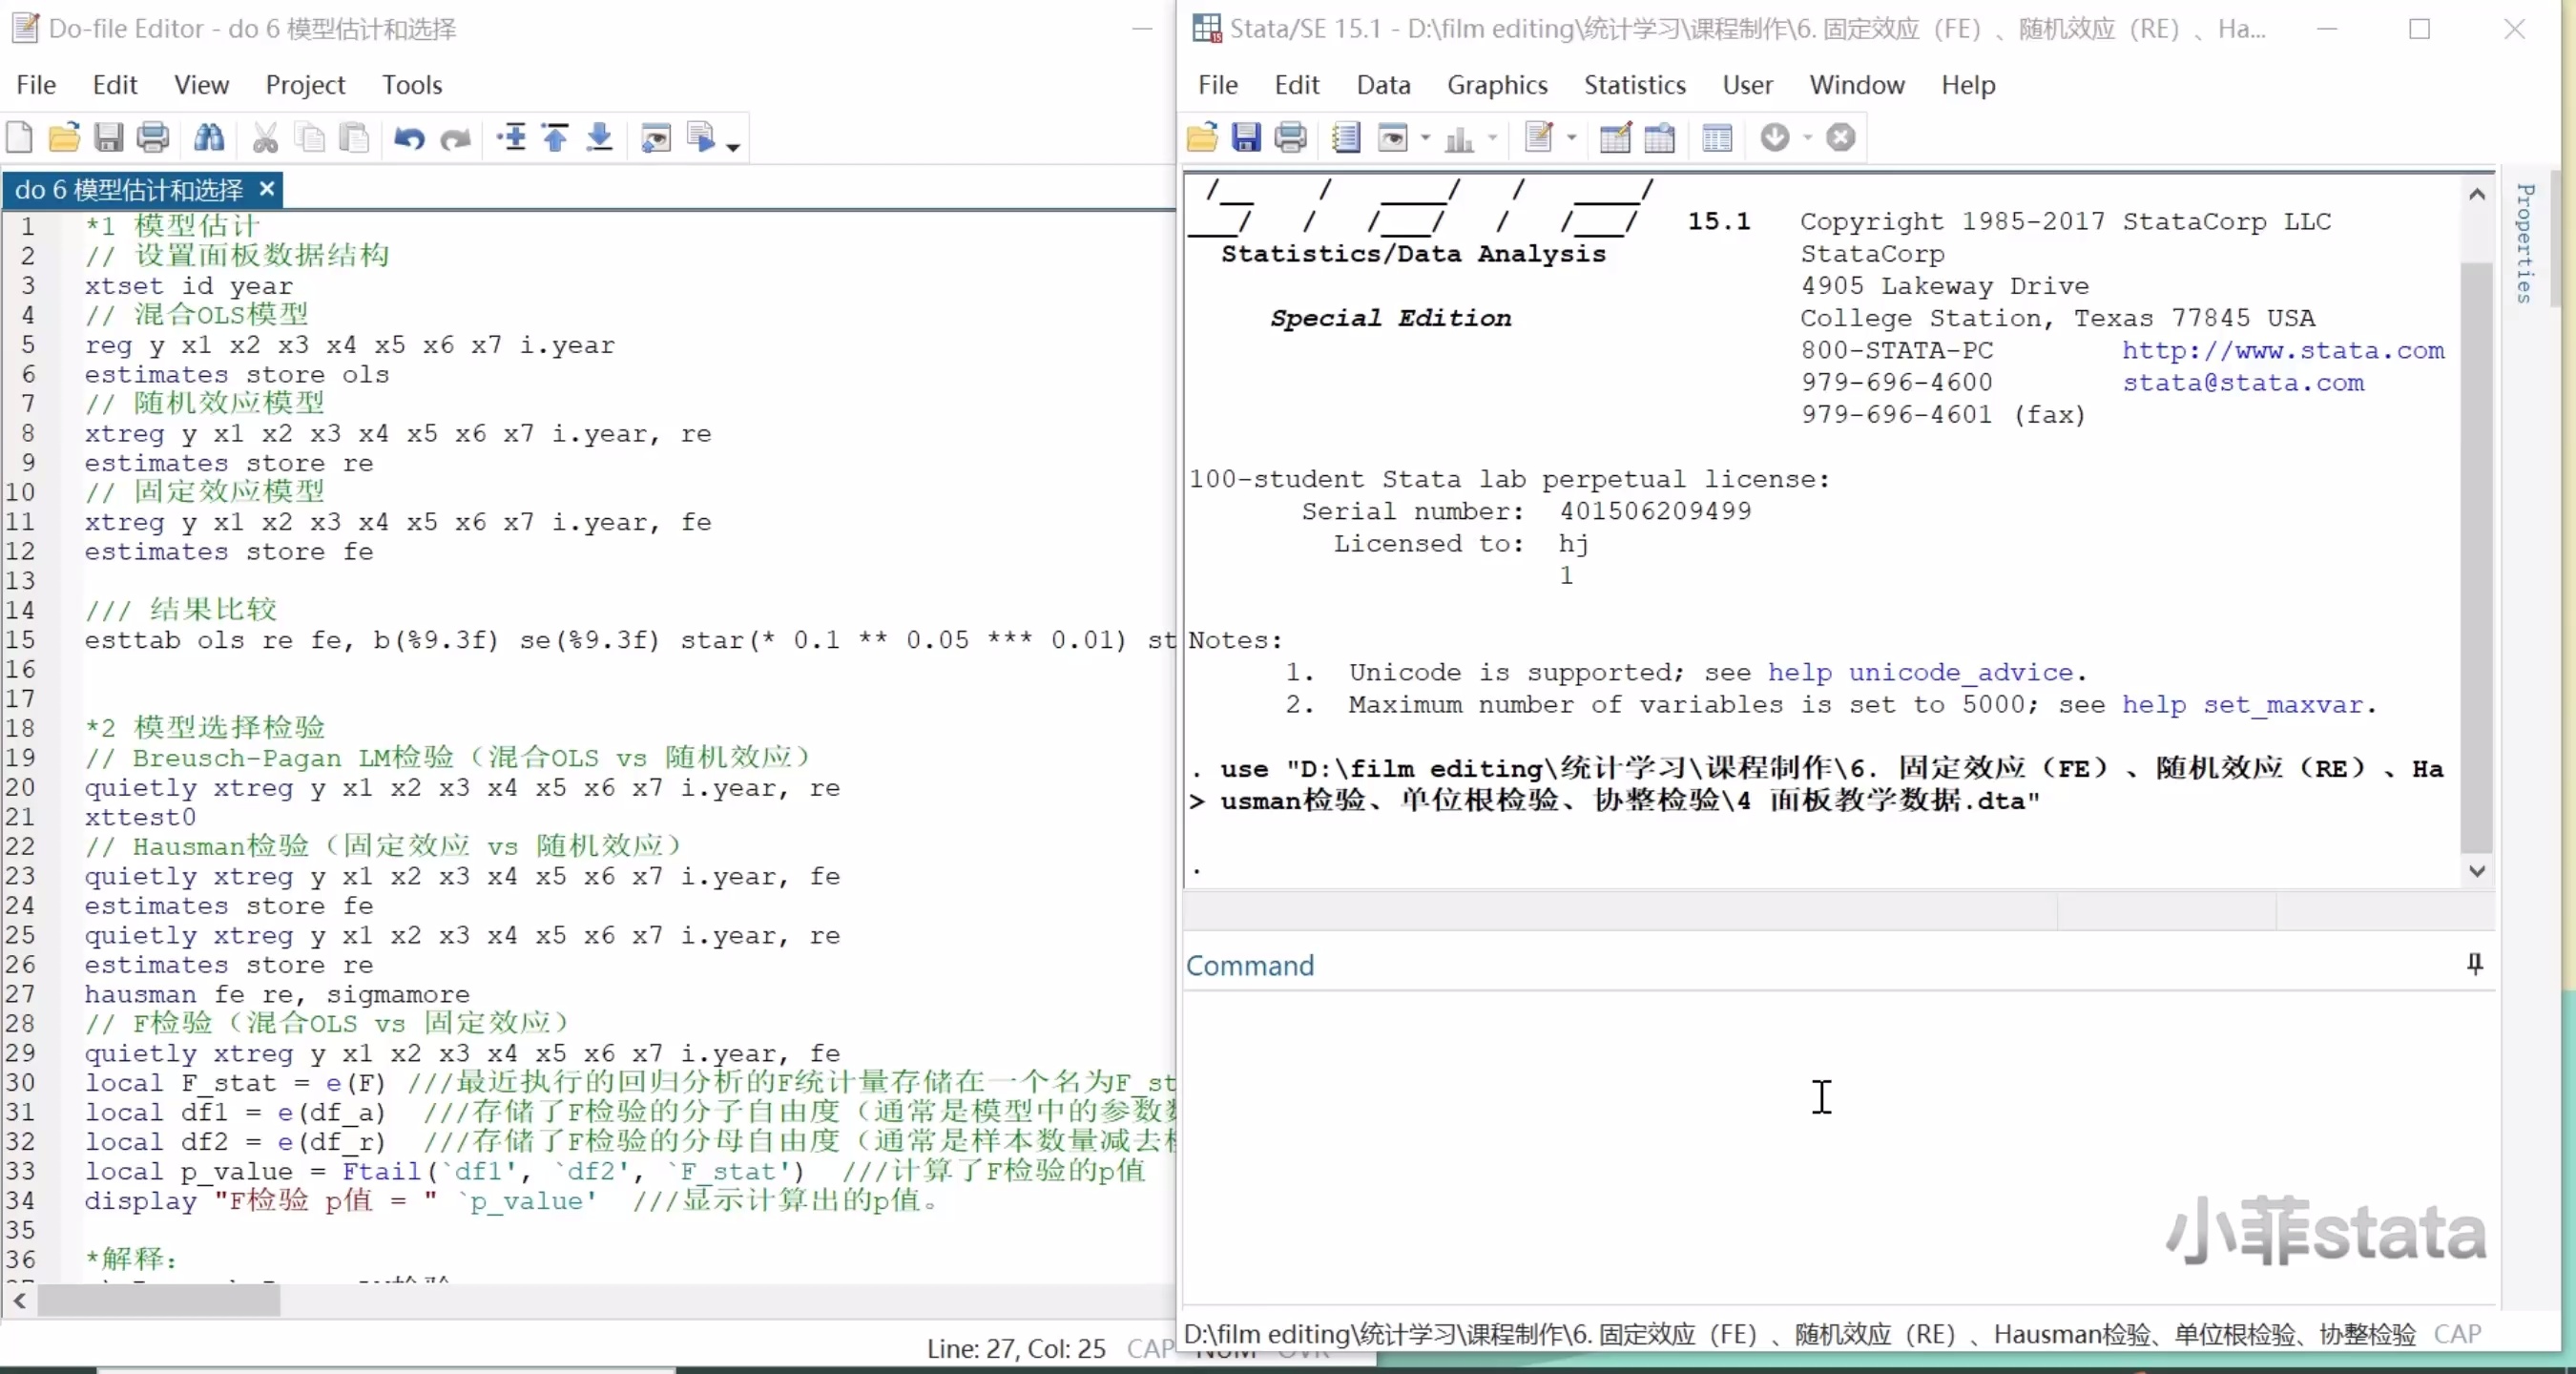Create a new do-file in Do-file Editor
Screen dimensions: 2576x1374
click(19, 137)
